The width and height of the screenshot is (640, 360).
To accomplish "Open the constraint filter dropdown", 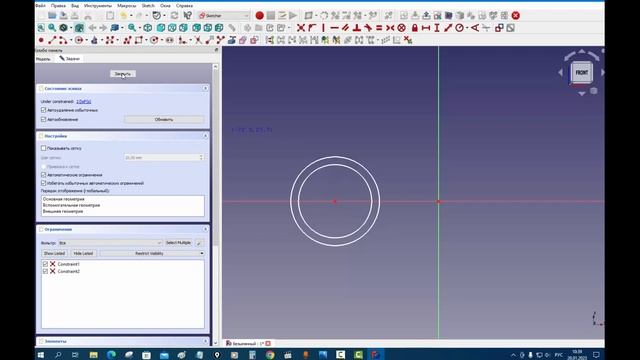I will 110,243.
